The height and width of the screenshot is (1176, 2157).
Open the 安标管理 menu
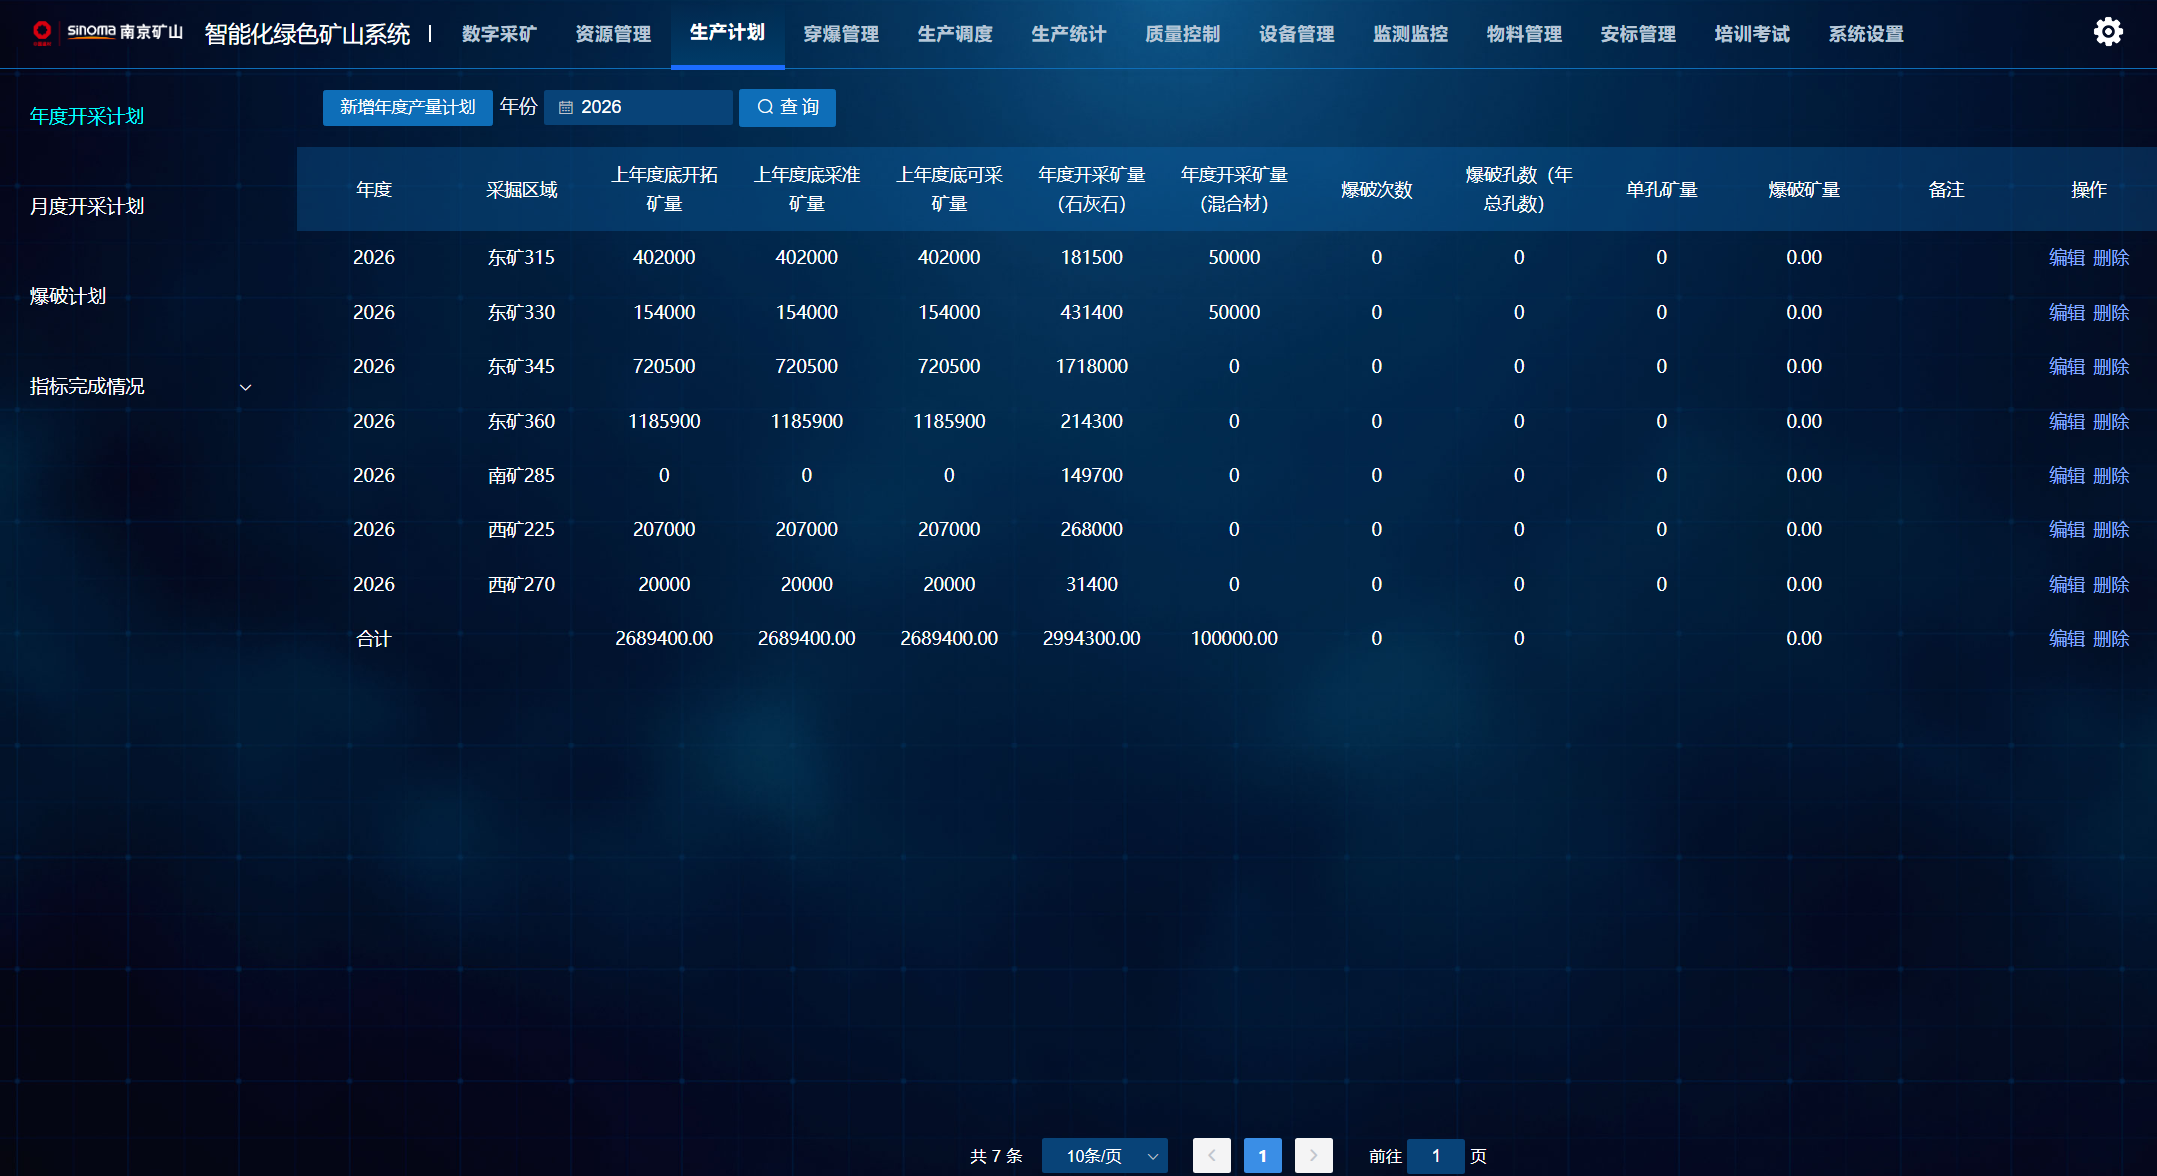(1639, 34)
